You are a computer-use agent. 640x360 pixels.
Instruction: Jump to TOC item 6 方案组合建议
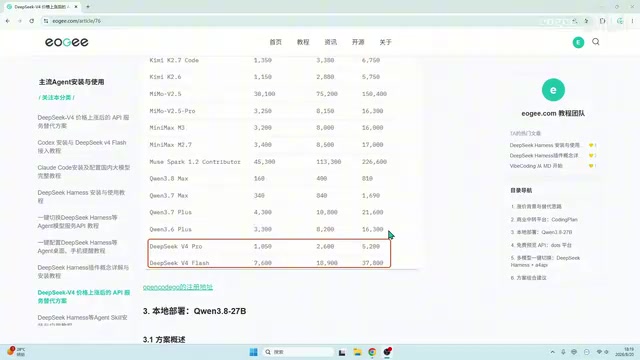click(529, 278)
